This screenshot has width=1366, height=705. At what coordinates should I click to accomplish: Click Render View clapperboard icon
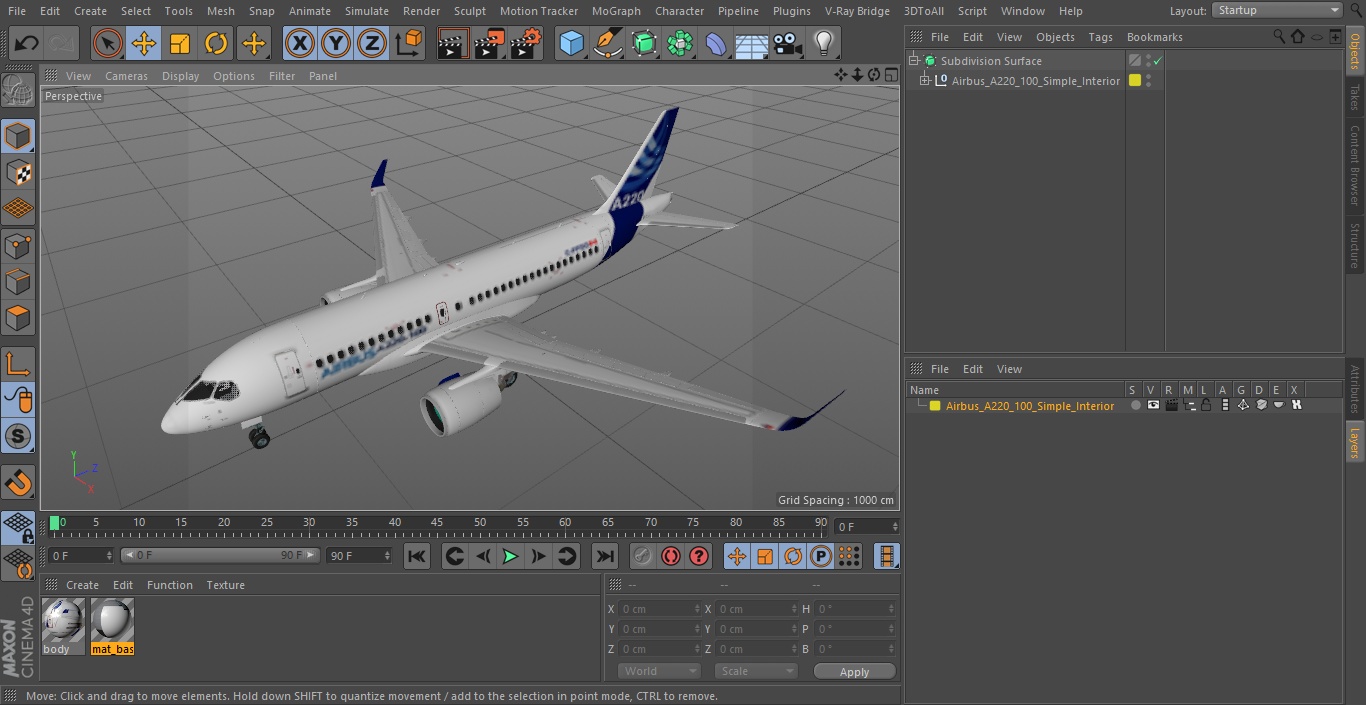tap(453, 43)
